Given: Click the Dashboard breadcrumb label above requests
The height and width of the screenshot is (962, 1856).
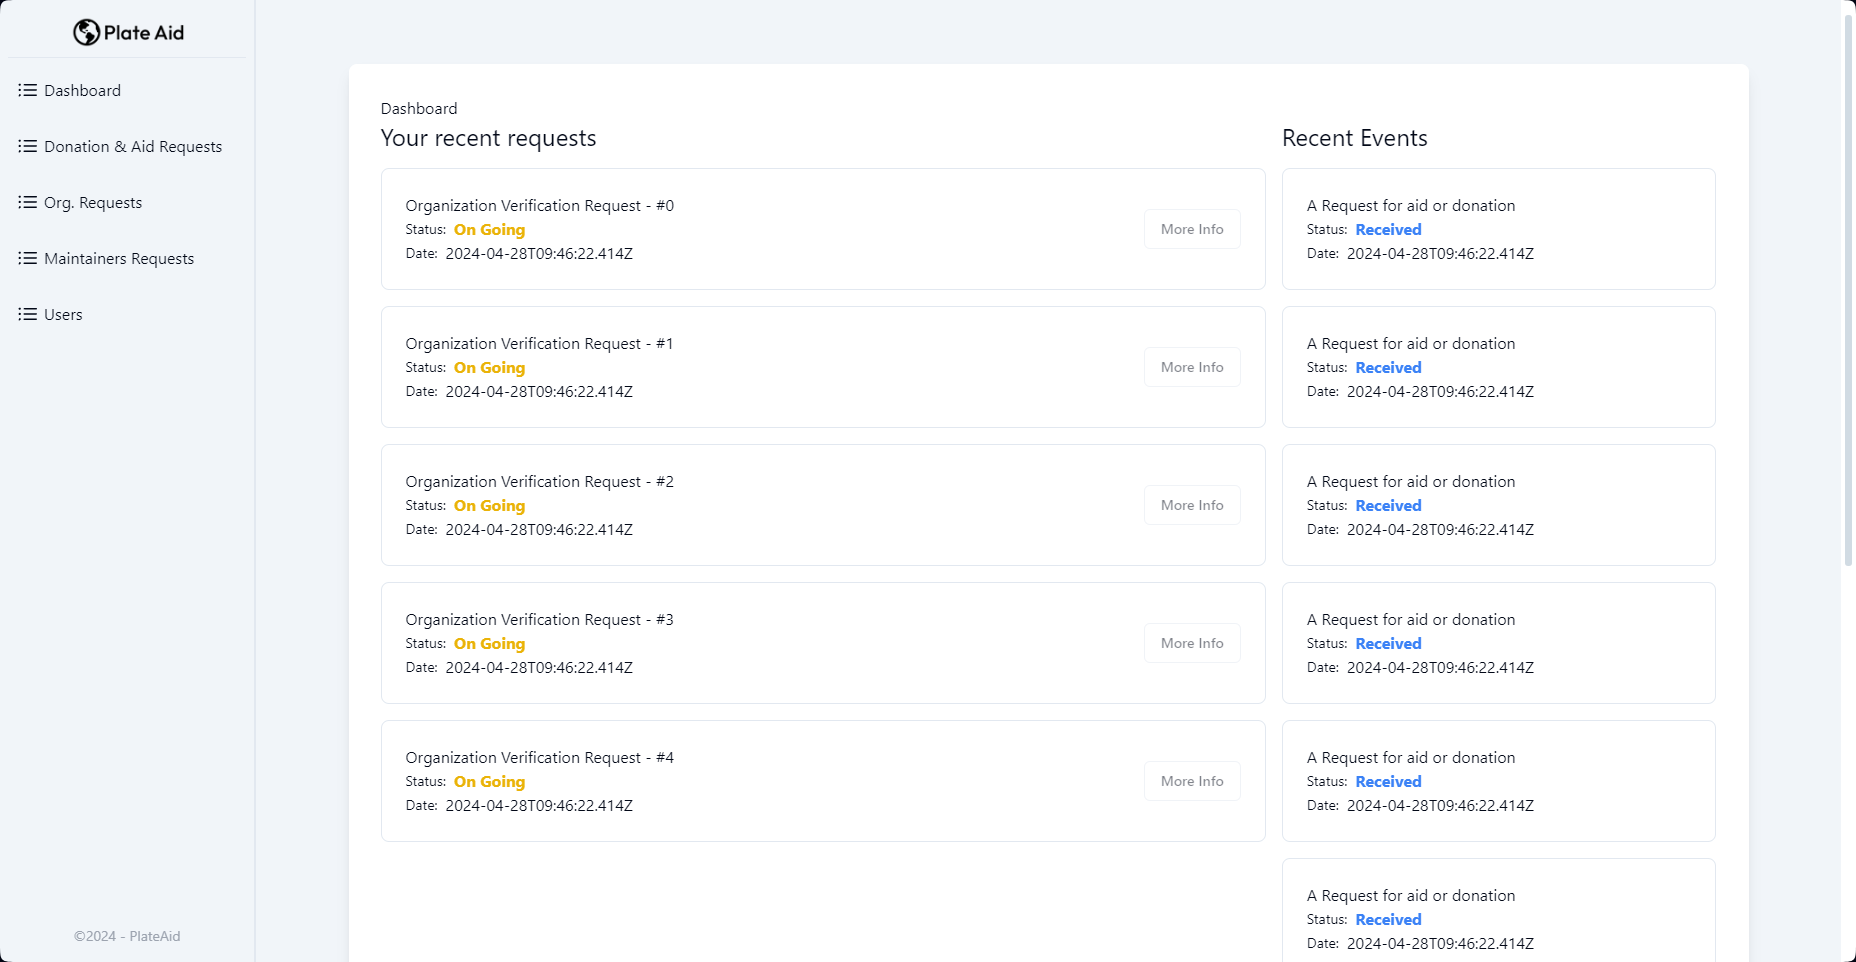Looking at the screenshot, I should [x=419, y=108].
